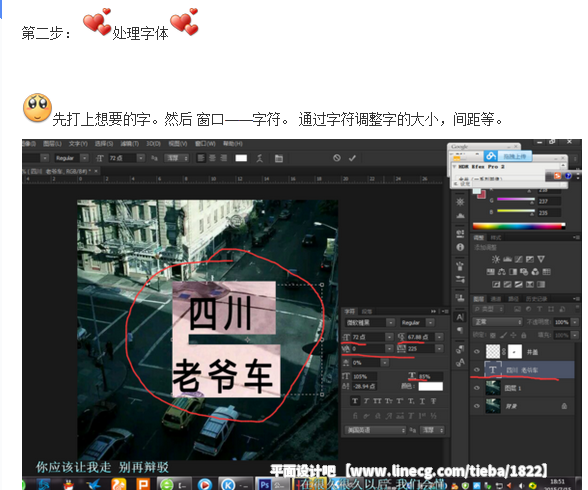
Task: Open the 选择(S) menu
Action: coord(104,144)
